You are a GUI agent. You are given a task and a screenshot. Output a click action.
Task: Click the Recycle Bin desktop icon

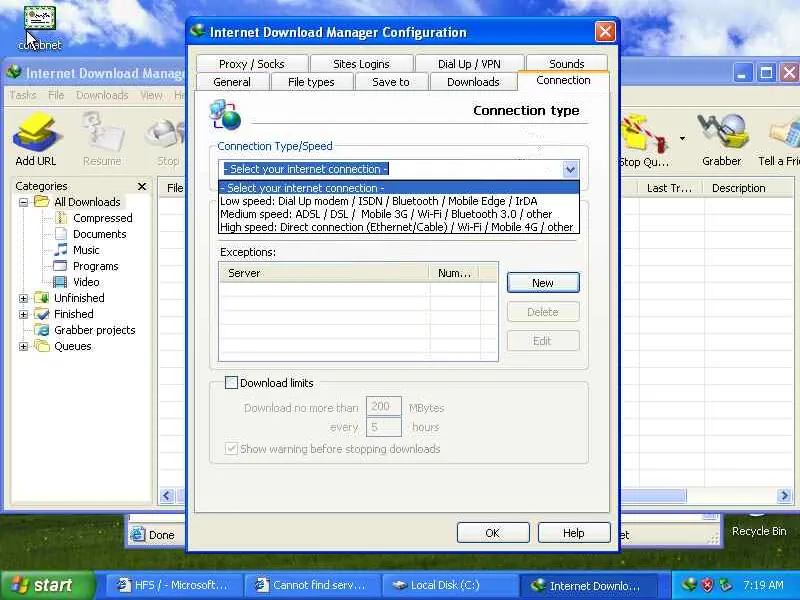759,531
